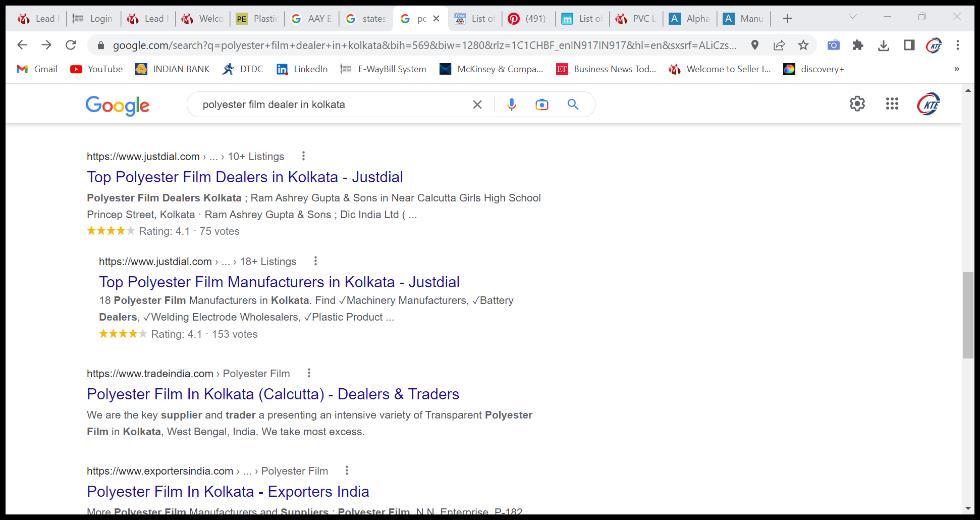Open the screenshot camera extension

[x=833, y=45]
